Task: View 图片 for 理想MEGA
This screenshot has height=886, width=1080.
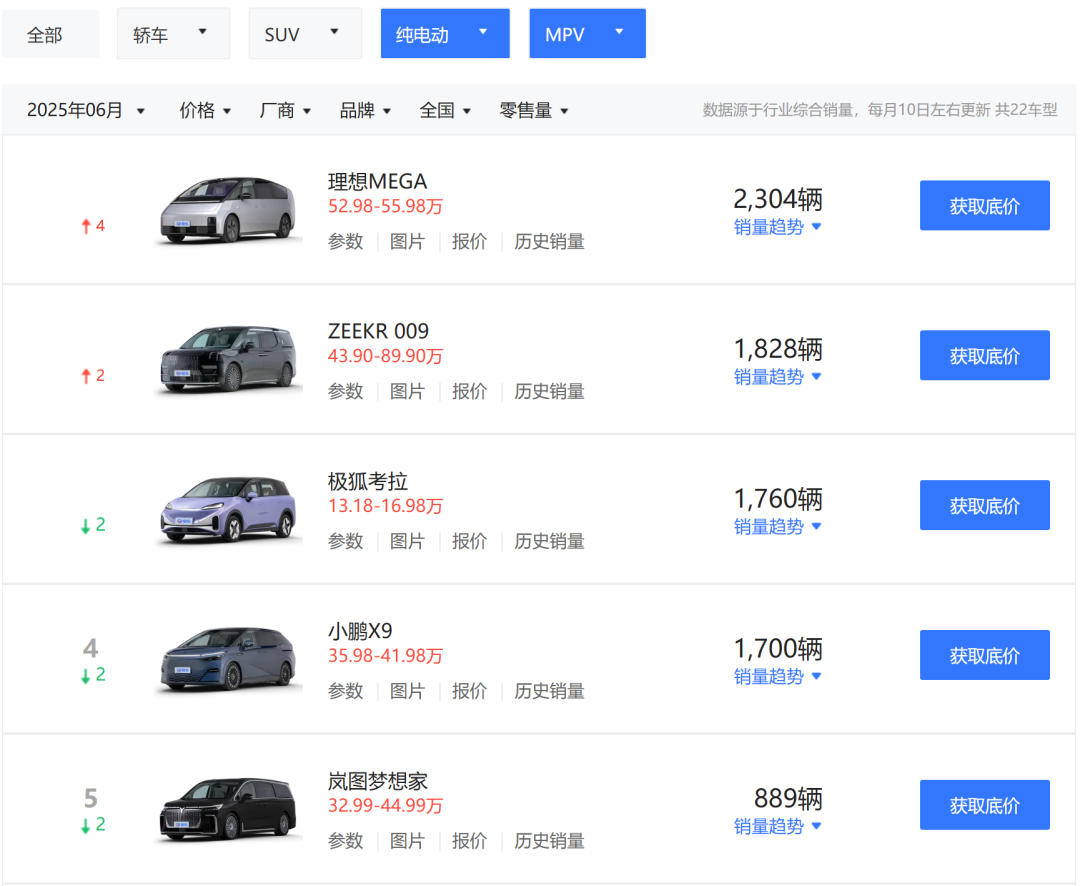Action: (x=408, y=242)
